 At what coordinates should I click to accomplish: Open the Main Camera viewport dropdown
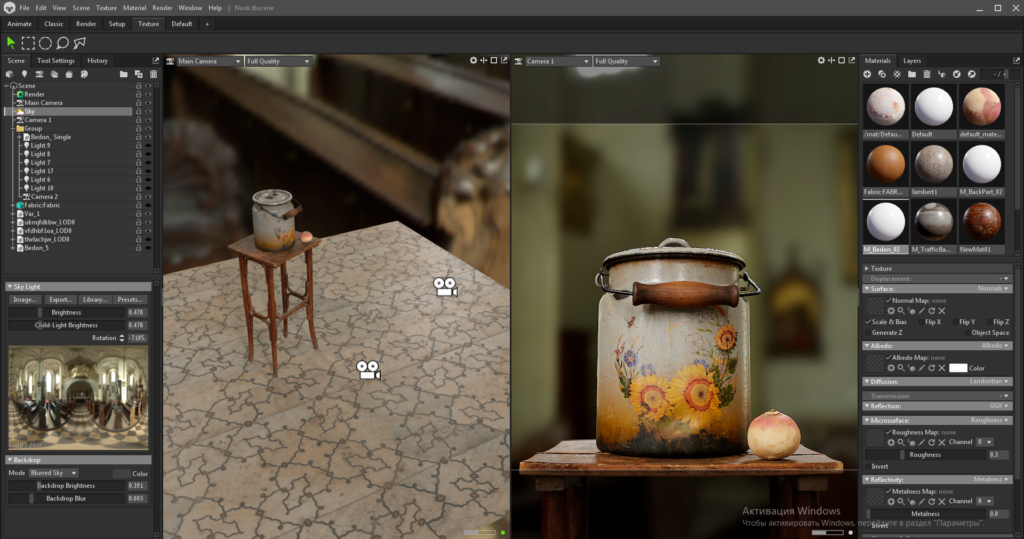[209, 61]
